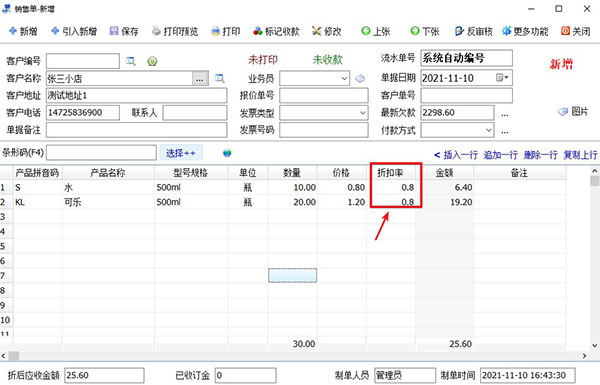Image resolution: width=600 pixels, height=385 pixels.
Task: Select the 可乐 product name cell
Action: 108,202
